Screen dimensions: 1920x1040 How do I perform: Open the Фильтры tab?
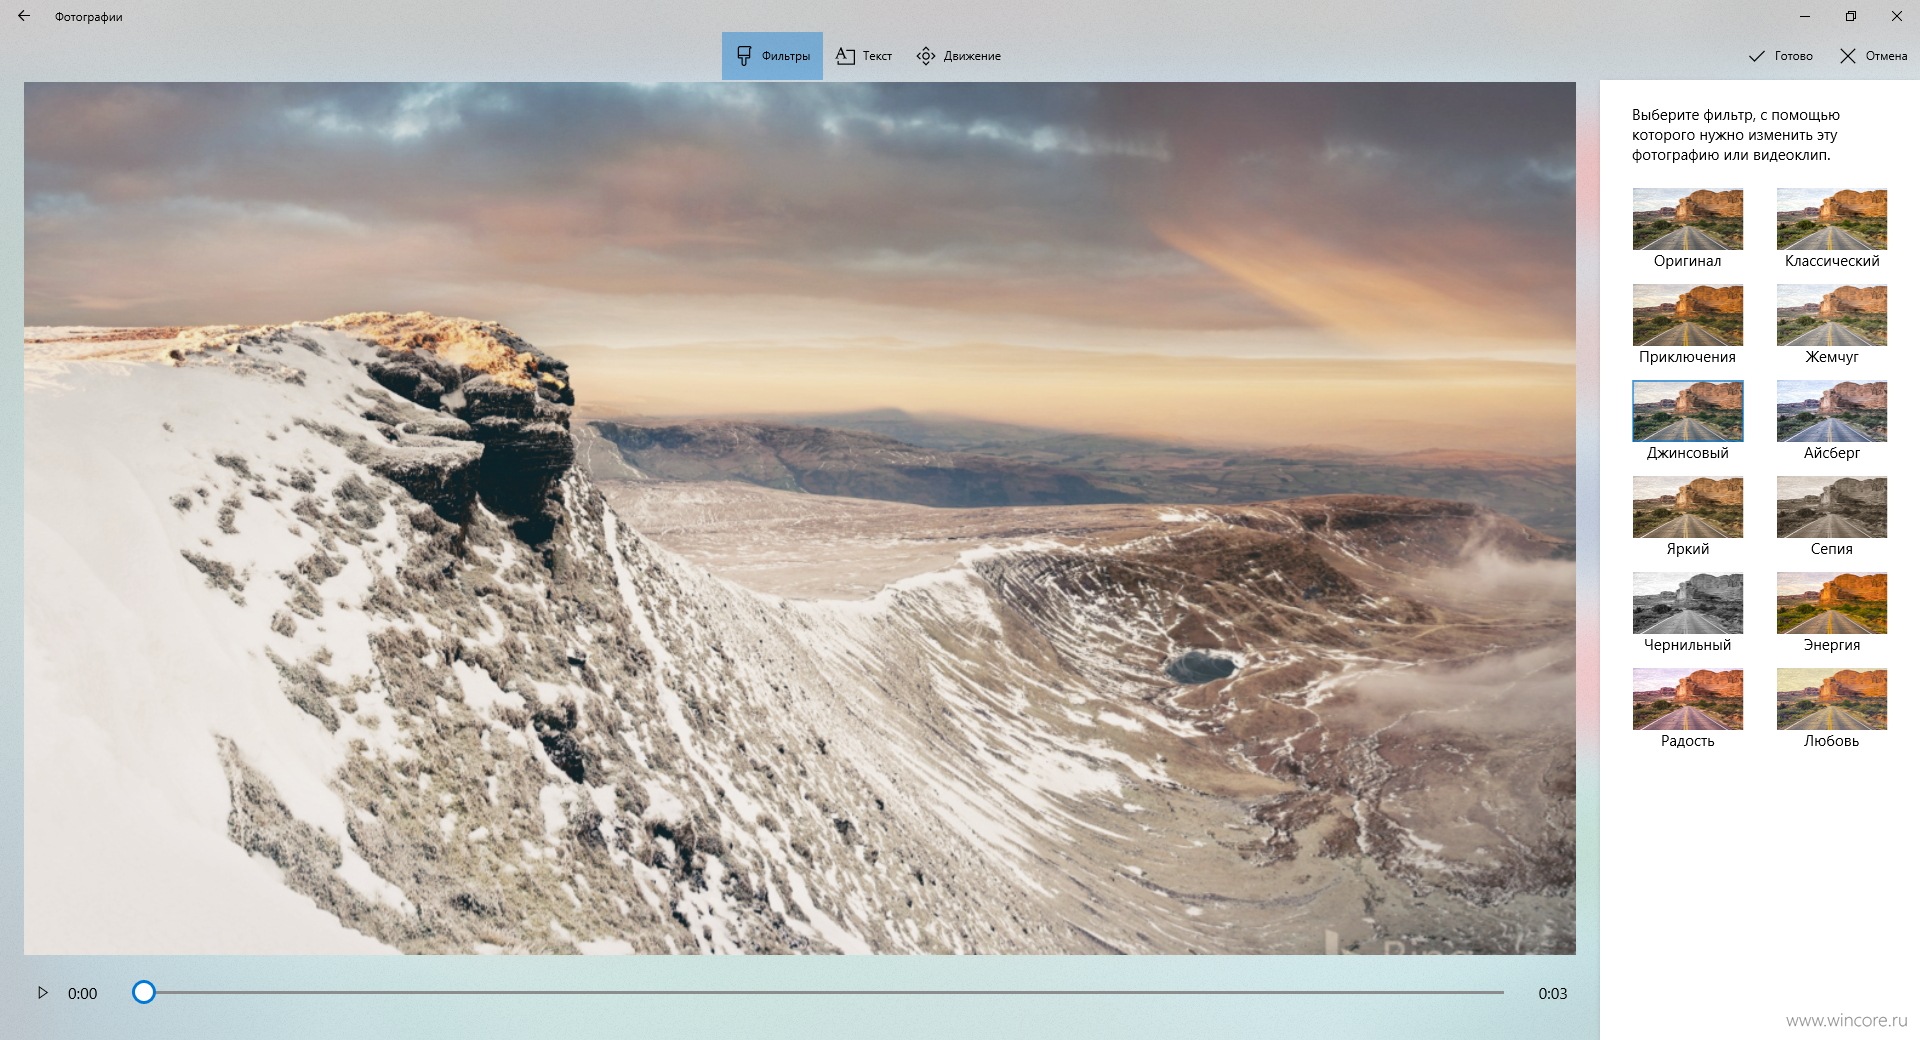[772, 56]
